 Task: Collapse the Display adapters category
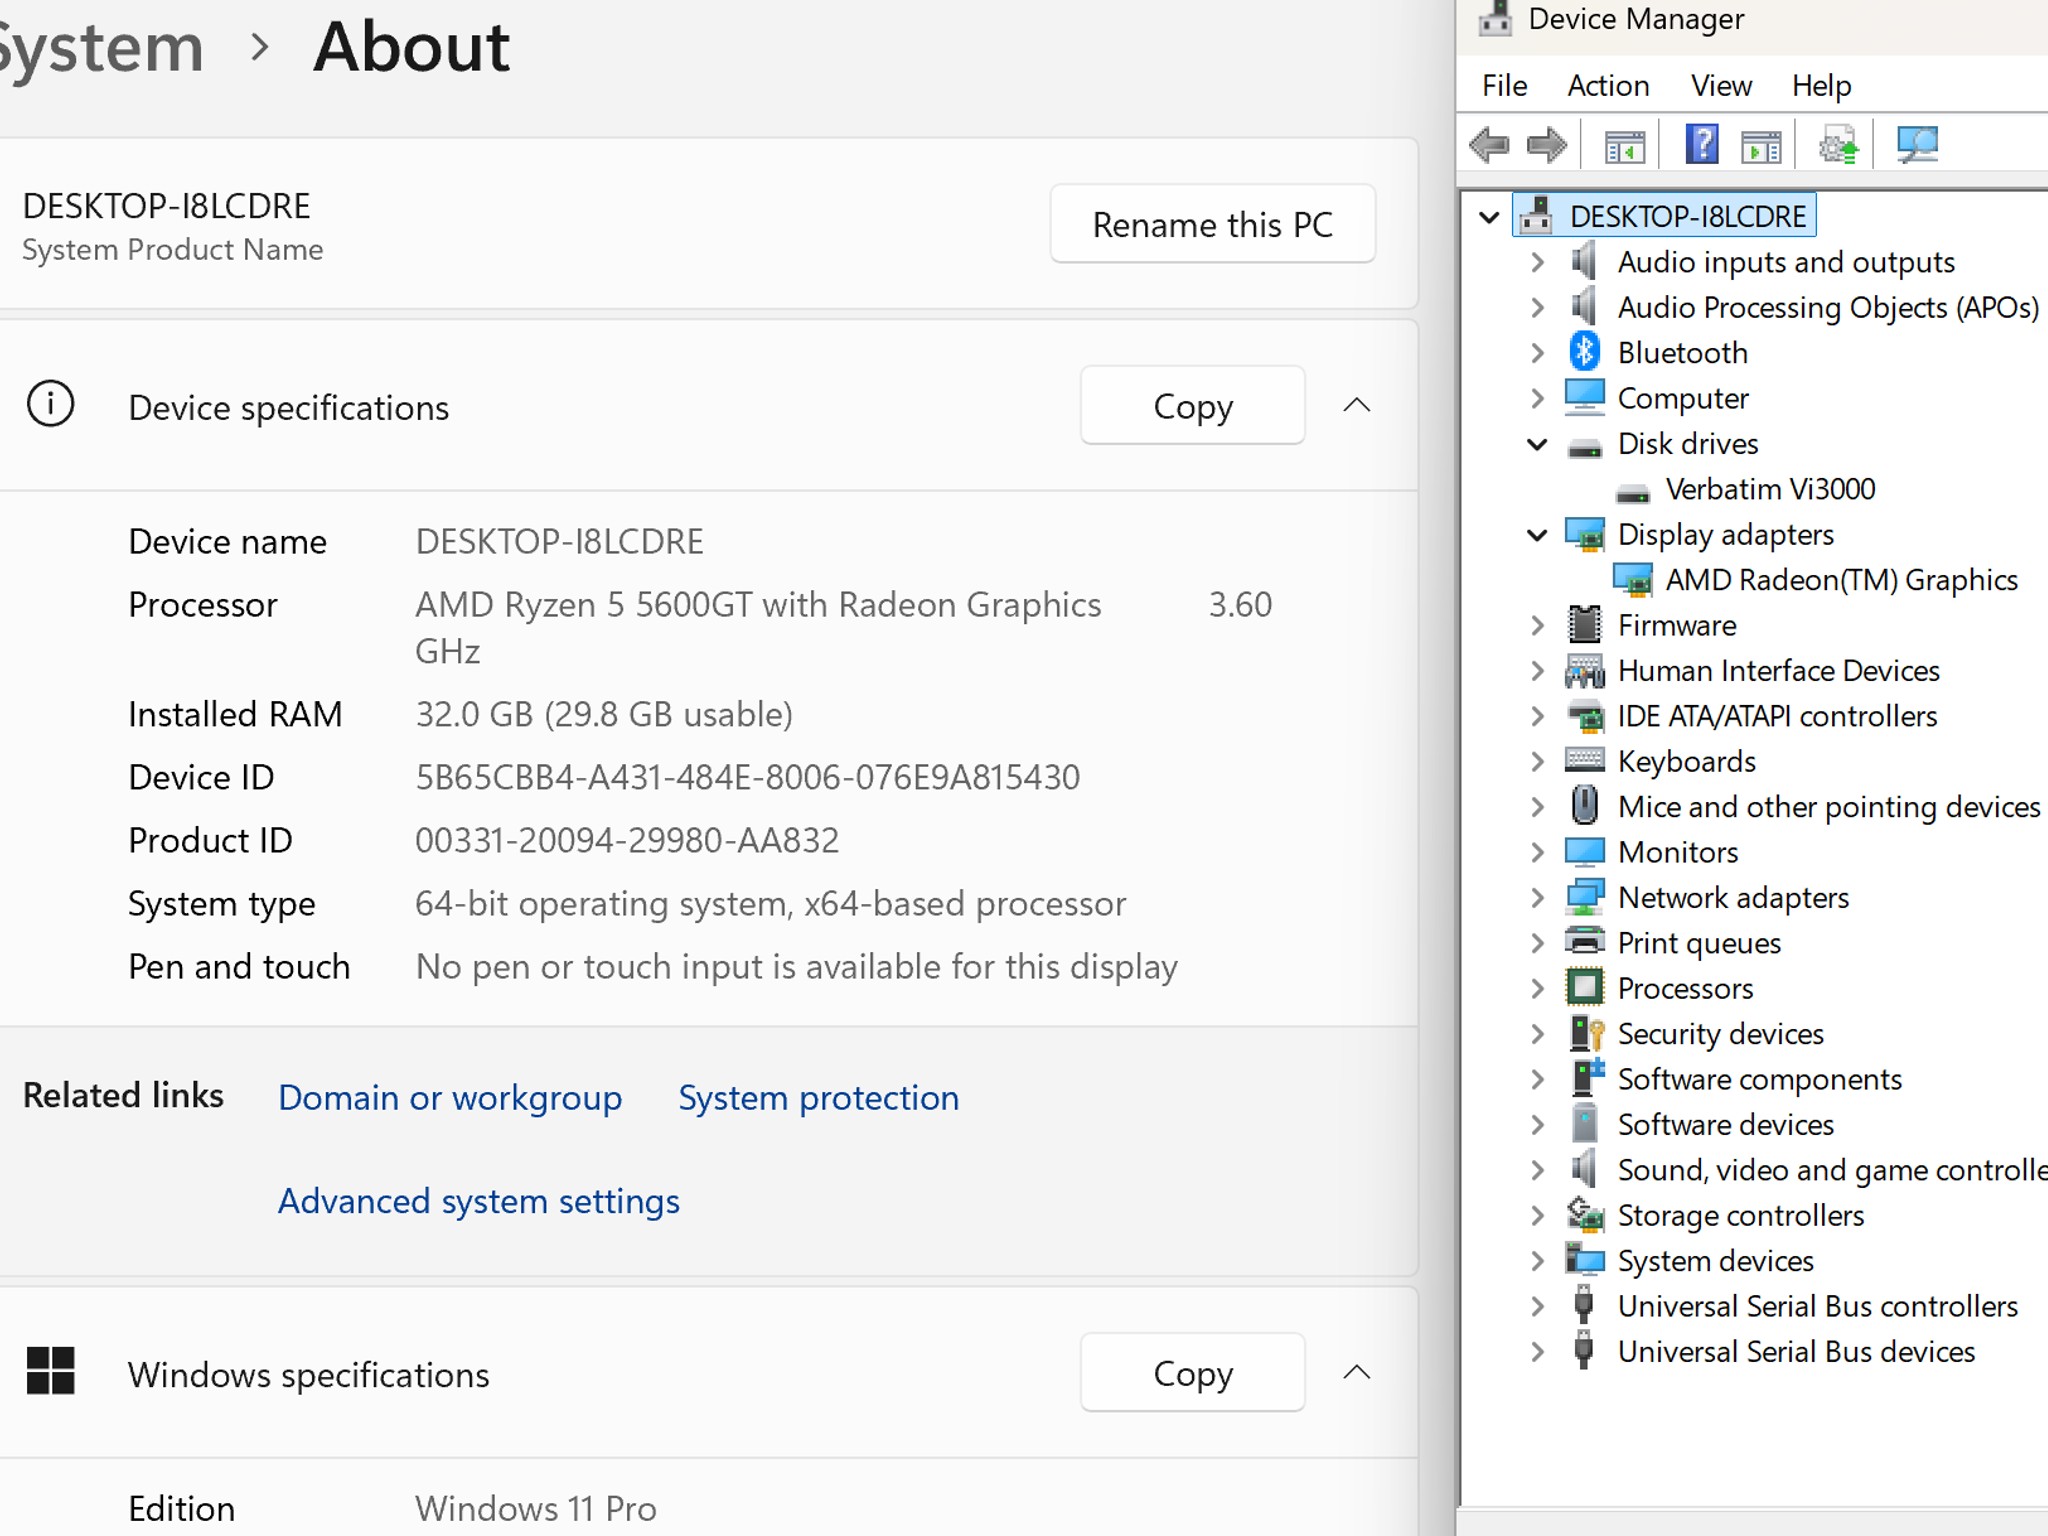point(1537,535)
